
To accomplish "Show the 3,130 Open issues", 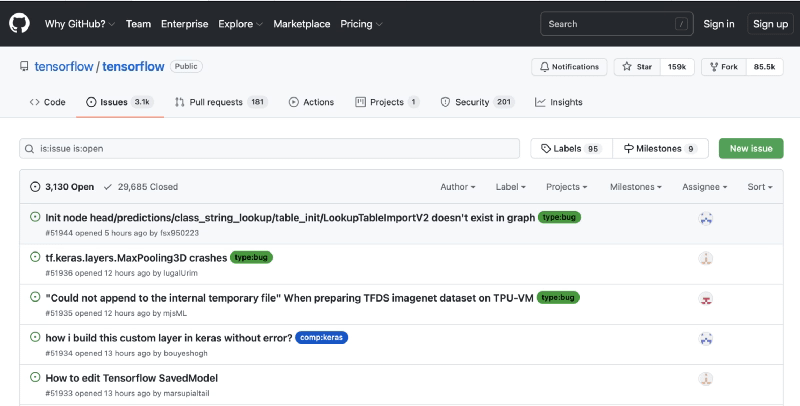I will point(62,187).
